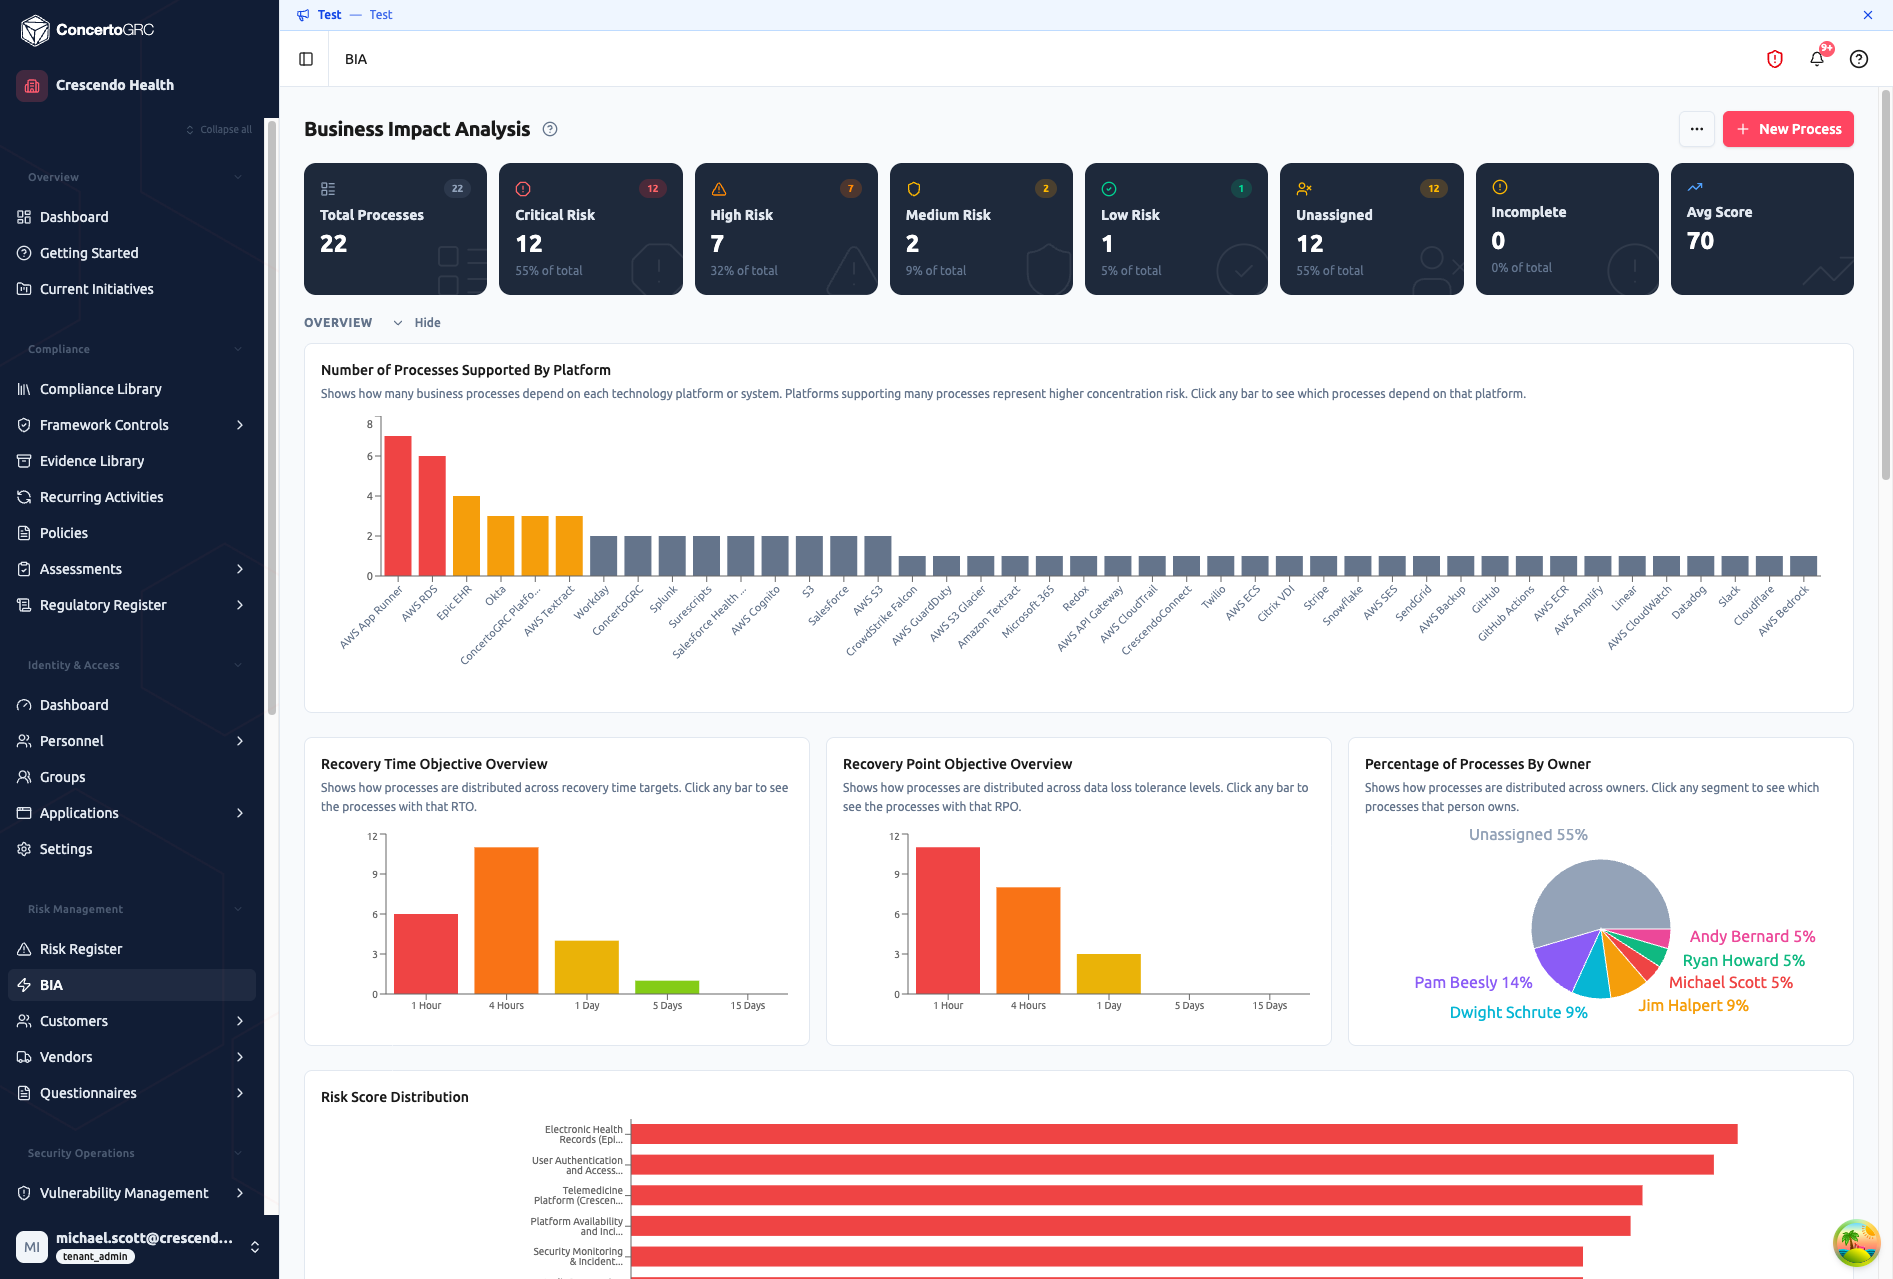Click the 4 Hours RTO bar
The height and width of the screenshot is (1279, 1893).
(506, 920)
